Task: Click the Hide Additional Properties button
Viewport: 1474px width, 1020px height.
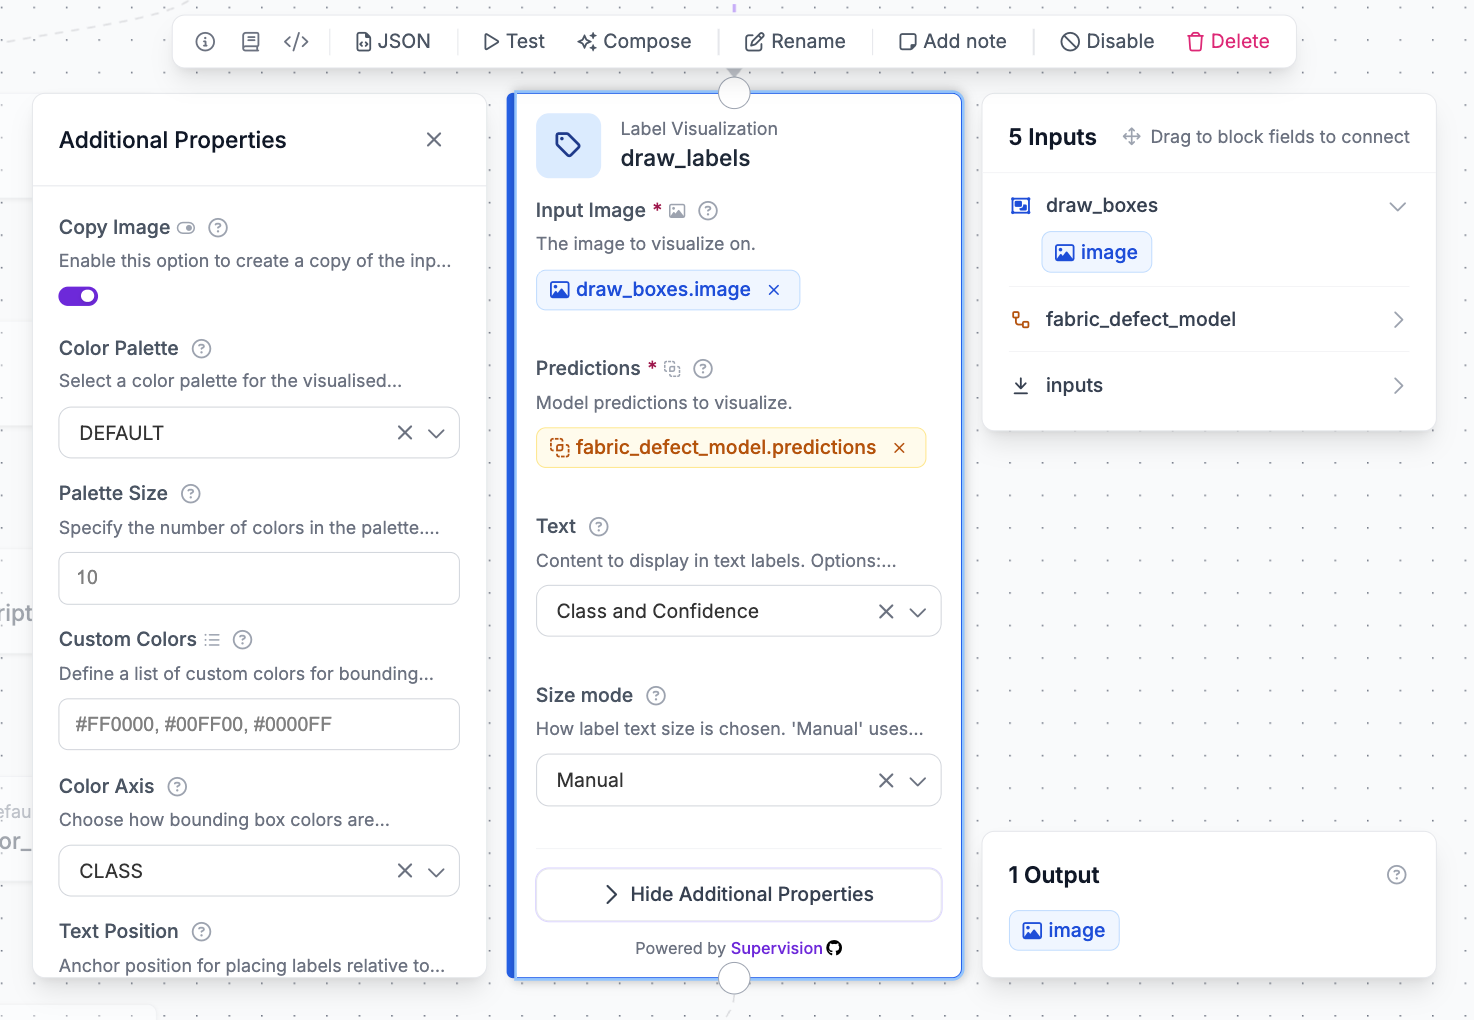Action: click(739, 895)
